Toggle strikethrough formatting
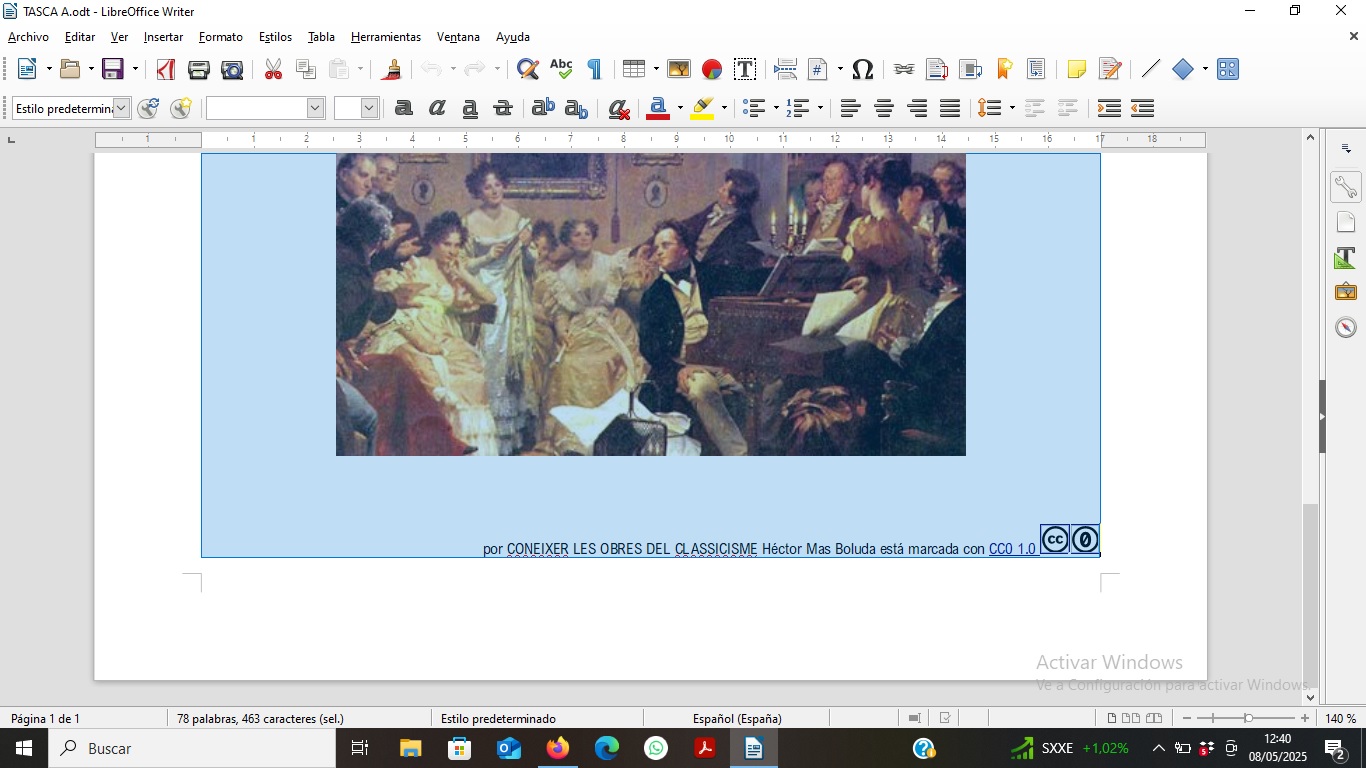 click(x=503, y=108)
